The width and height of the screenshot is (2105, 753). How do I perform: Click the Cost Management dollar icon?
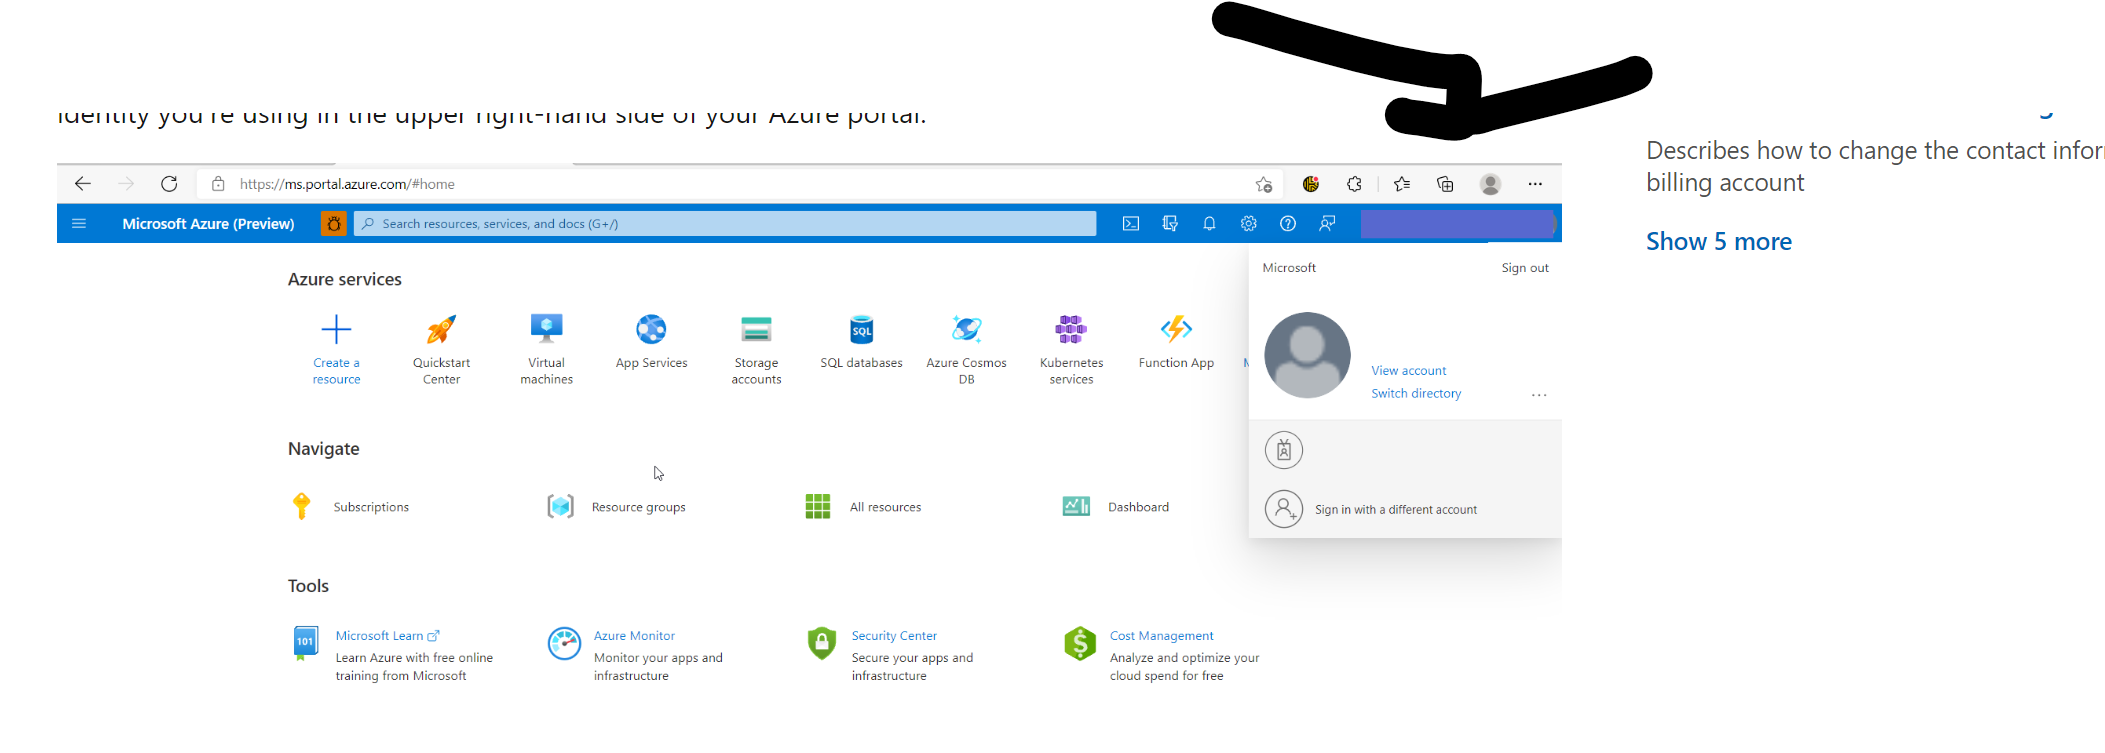tap(1080, 643)
